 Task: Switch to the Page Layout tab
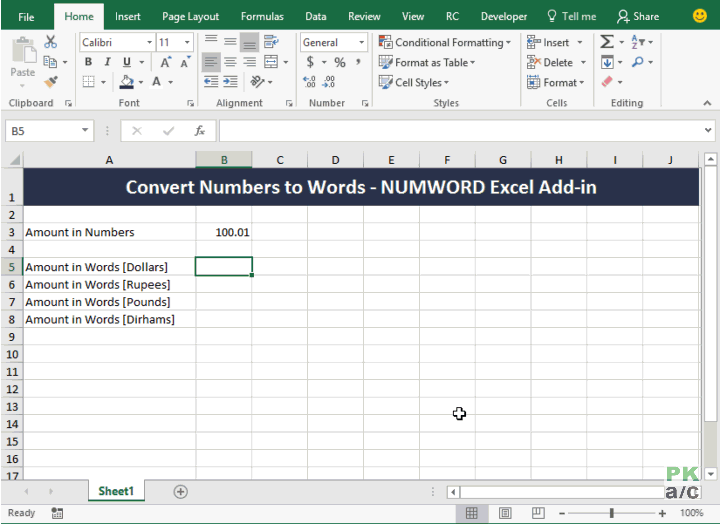pos(191,17)
